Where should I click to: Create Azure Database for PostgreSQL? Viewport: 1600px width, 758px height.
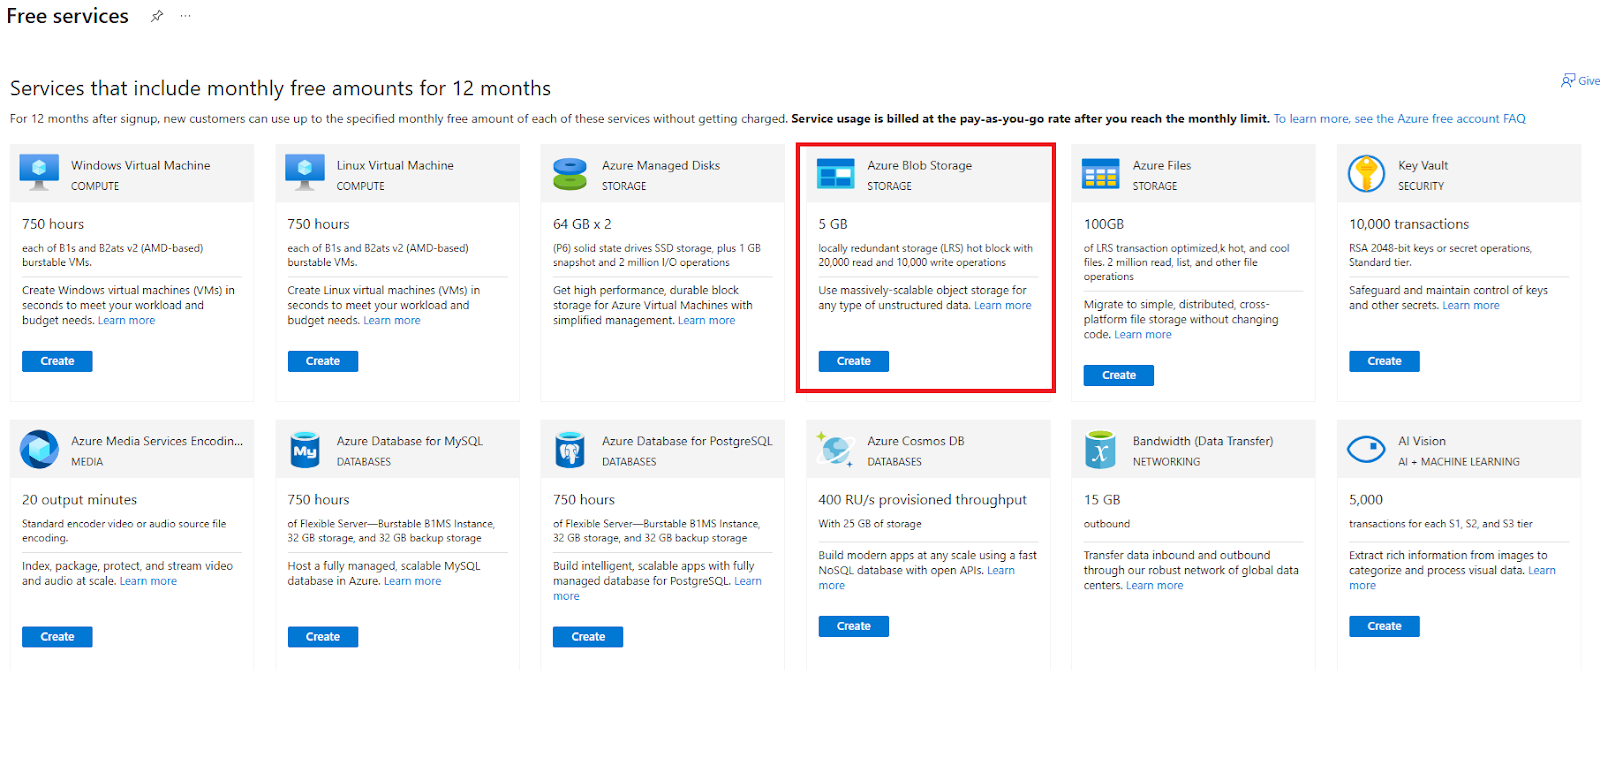click(x=588, y=637)
